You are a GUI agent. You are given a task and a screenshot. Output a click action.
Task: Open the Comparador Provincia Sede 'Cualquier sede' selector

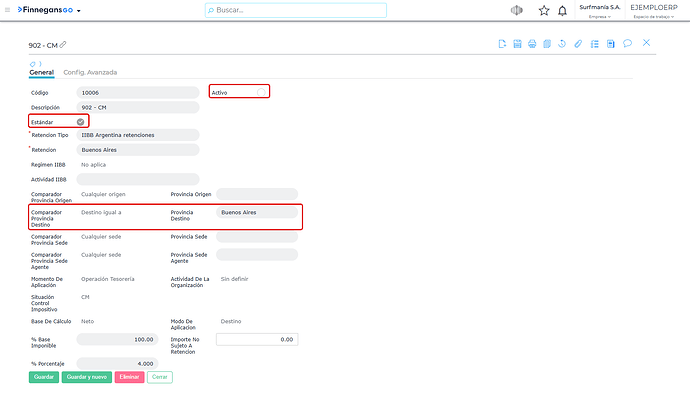pyautogui.click(x=101, y=237)
